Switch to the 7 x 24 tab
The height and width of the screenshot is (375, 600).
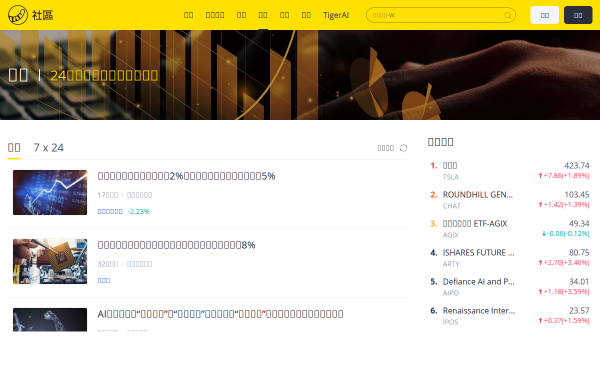pos(49,148)
